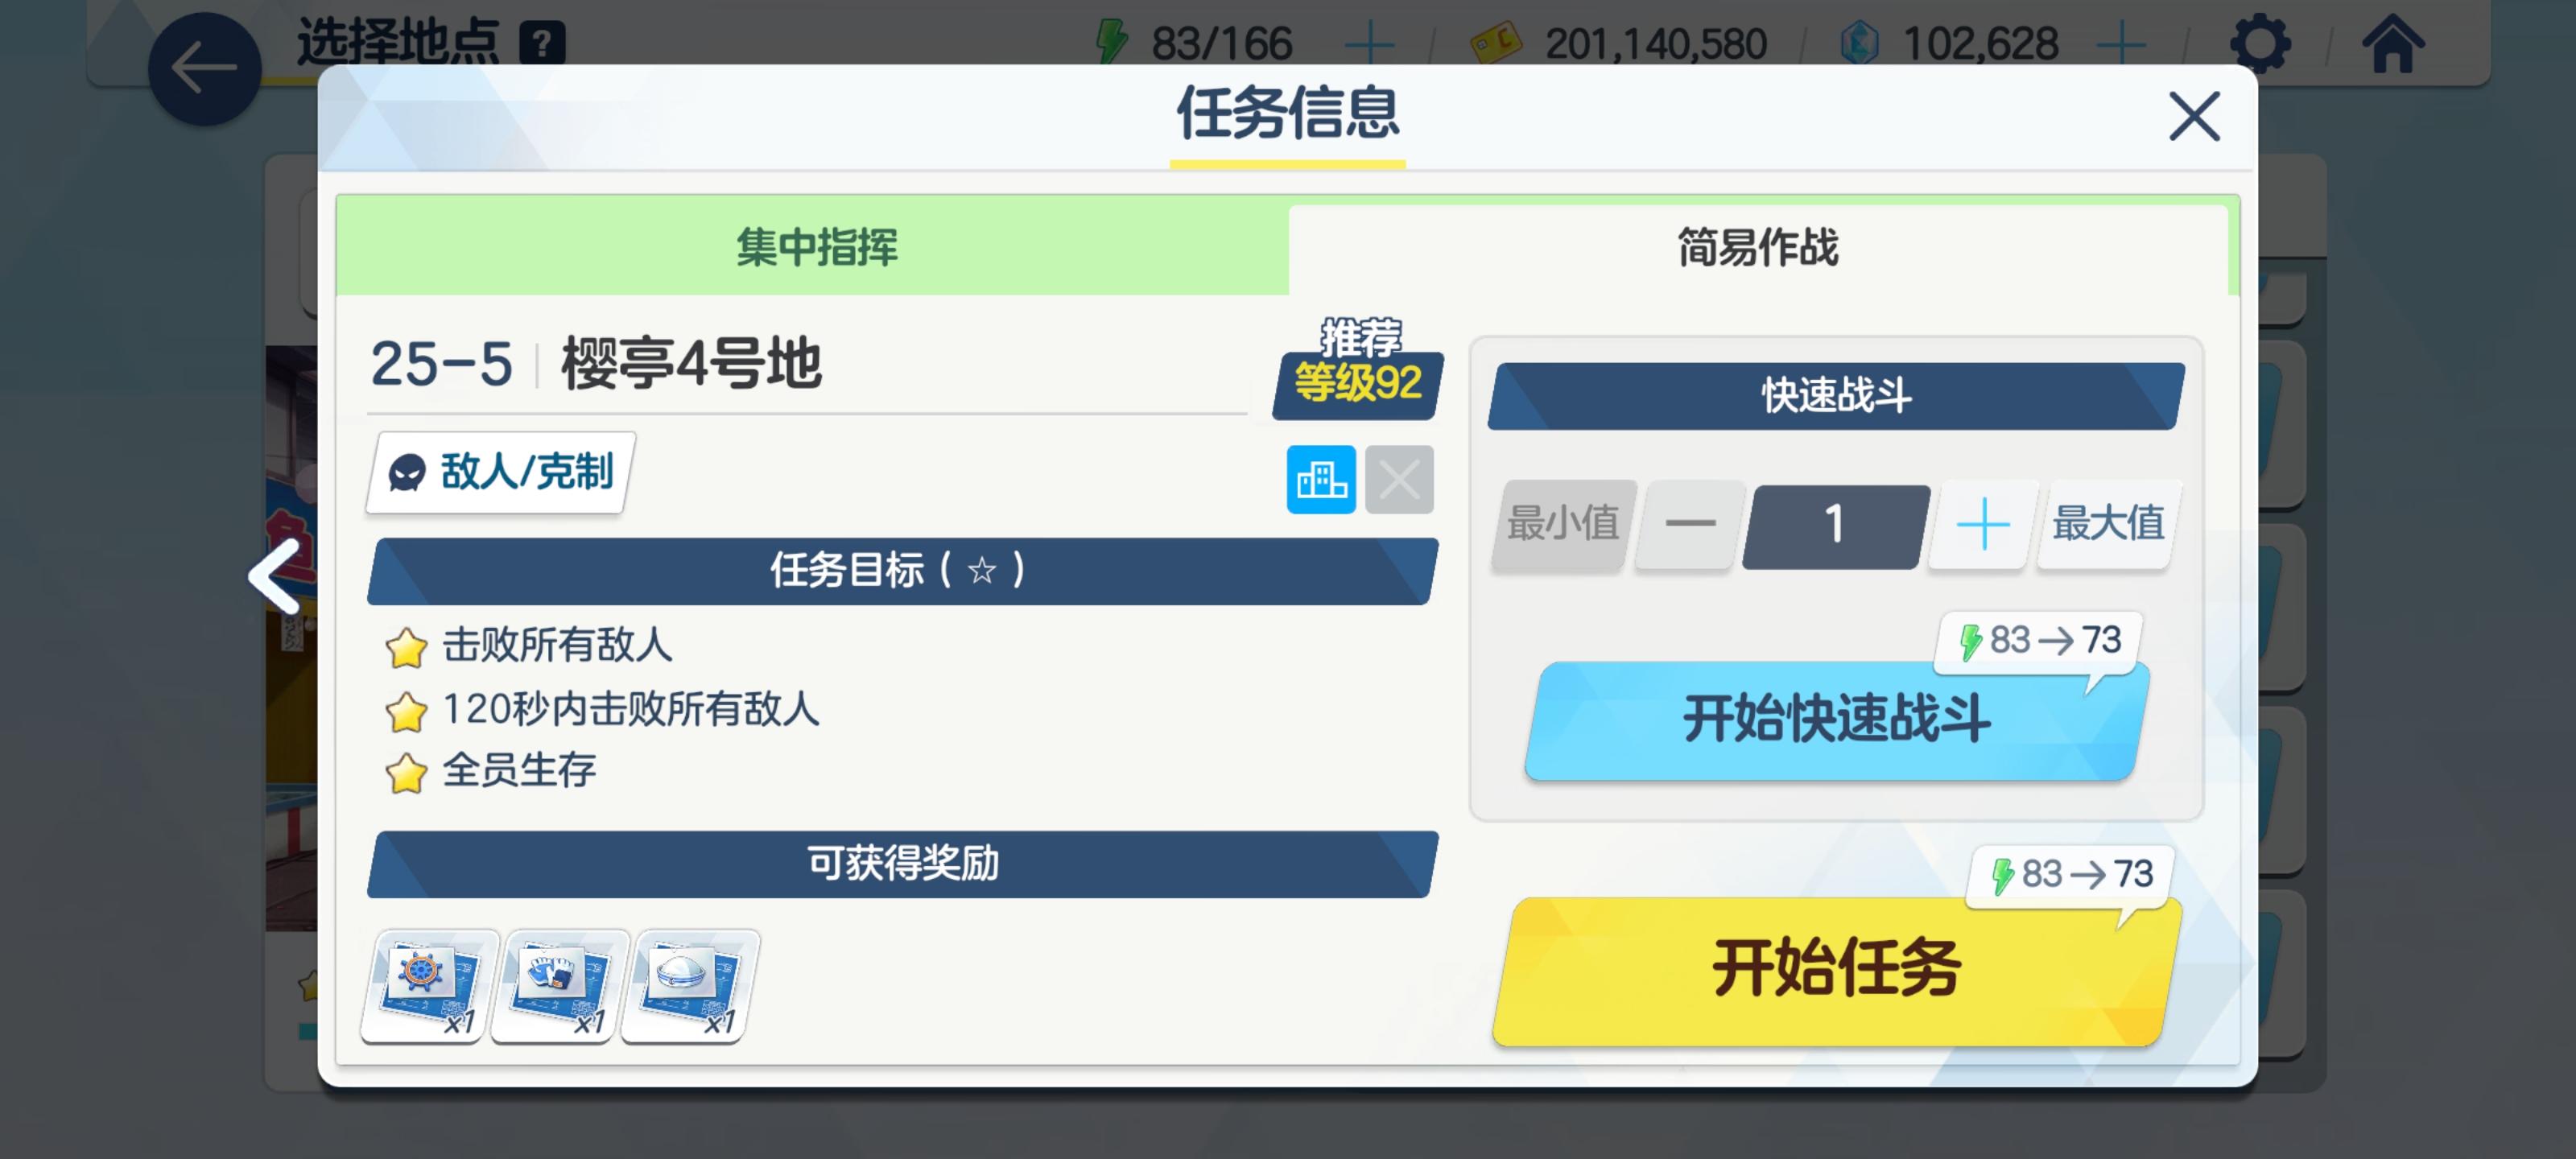Set quick battle count to 最小值

click(1562, 524)
